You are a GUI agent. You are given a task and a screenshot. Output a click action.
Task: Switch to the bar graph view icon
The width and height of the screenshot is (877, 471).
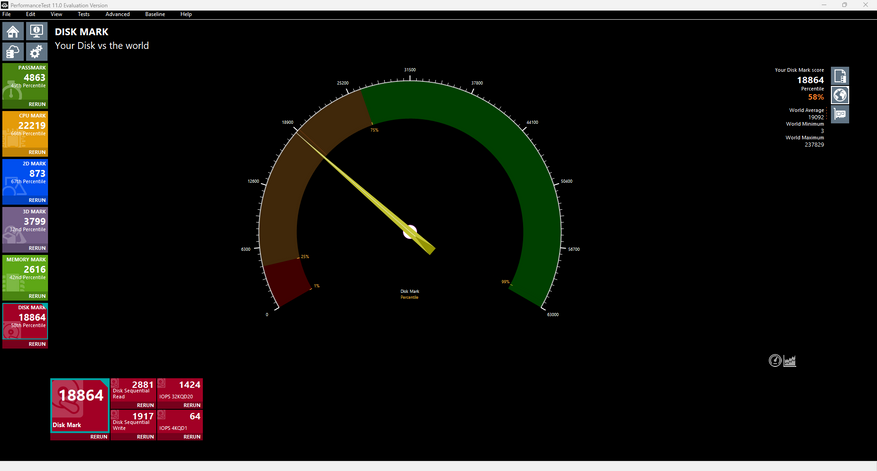789,361
